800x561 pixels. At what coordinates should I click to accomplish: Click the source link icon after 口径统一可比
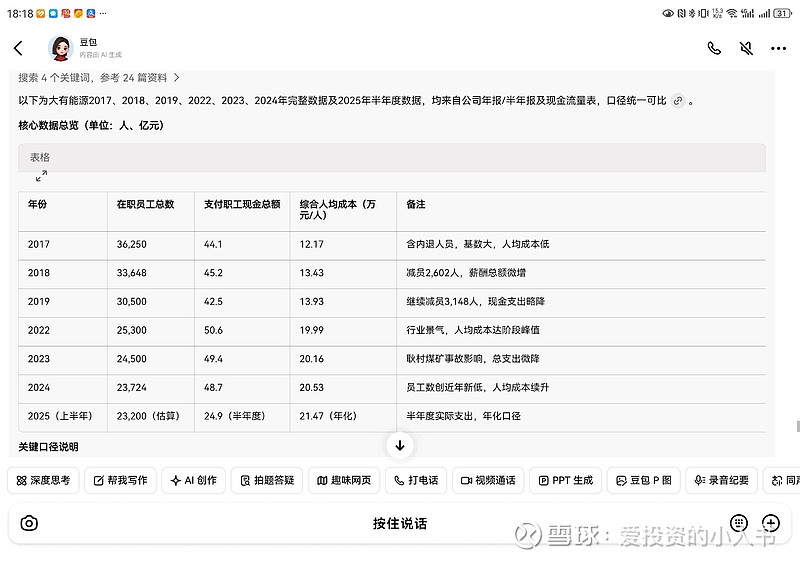tap(678, 101)
